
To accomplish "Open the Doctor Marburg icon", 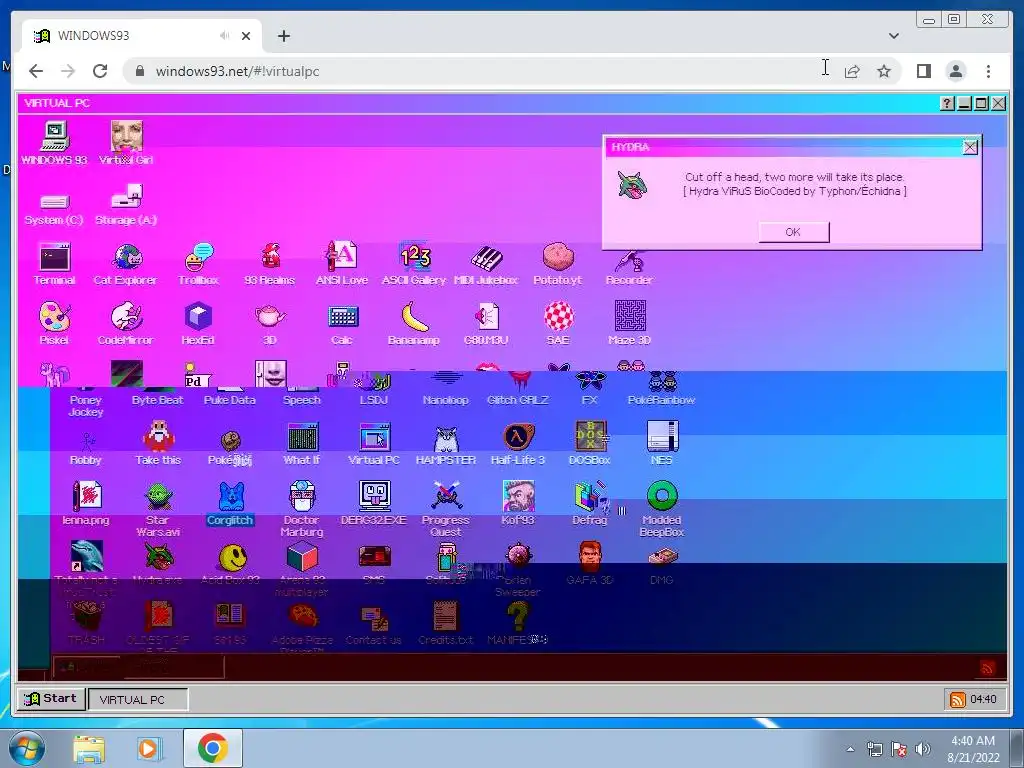I will coord(302,496).
